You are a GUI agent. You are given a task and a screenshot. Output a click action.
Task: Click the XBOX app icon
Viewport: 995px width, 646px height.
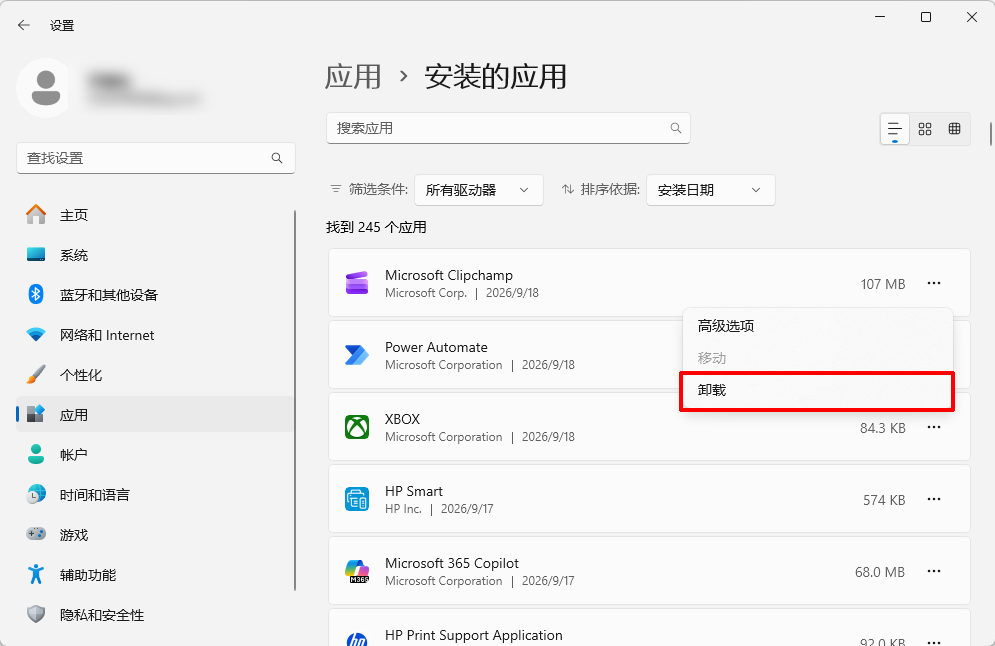(x=357, y=427)
